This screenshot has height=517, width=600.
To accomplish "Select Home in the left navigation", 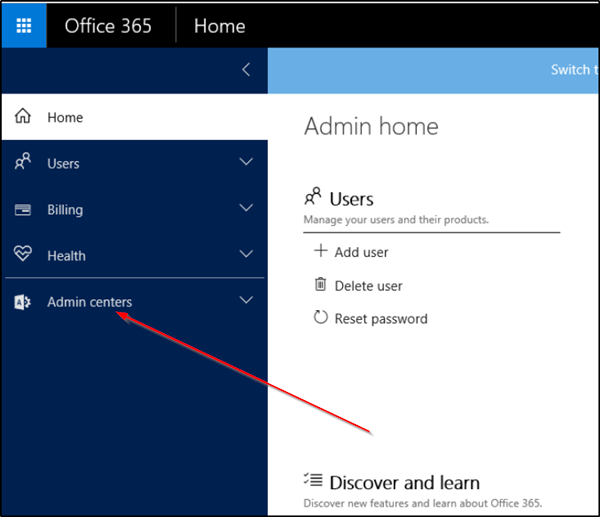I will (135, 117).
